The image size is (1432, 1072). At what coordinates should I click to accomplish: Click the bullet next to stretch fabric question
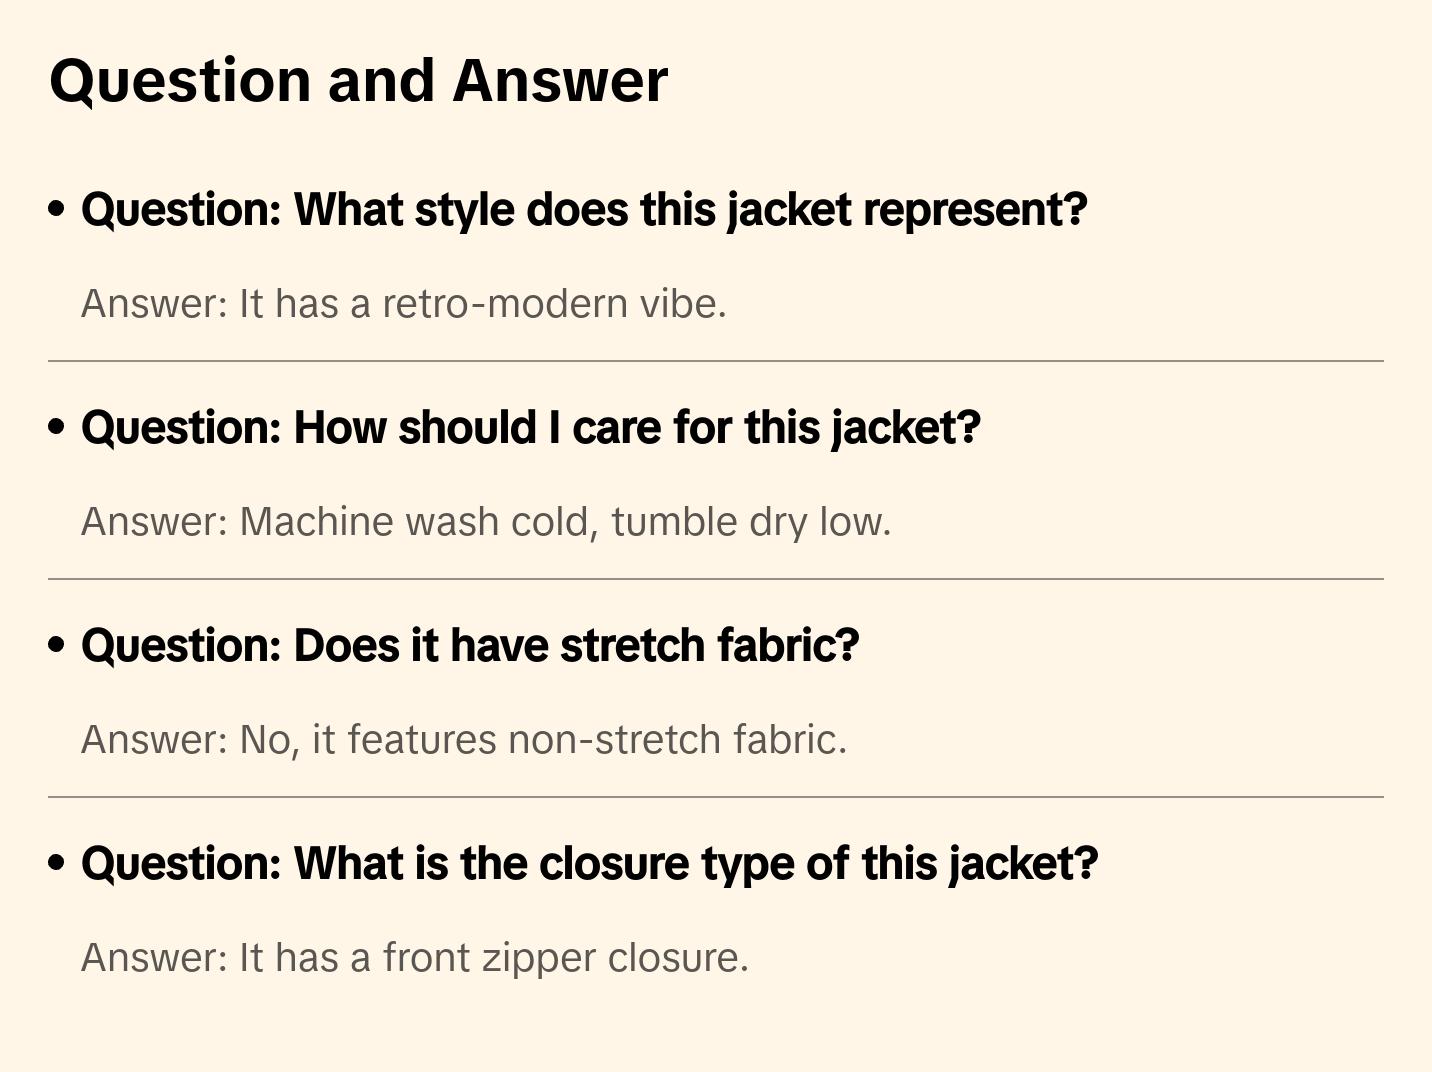(57, 645)
